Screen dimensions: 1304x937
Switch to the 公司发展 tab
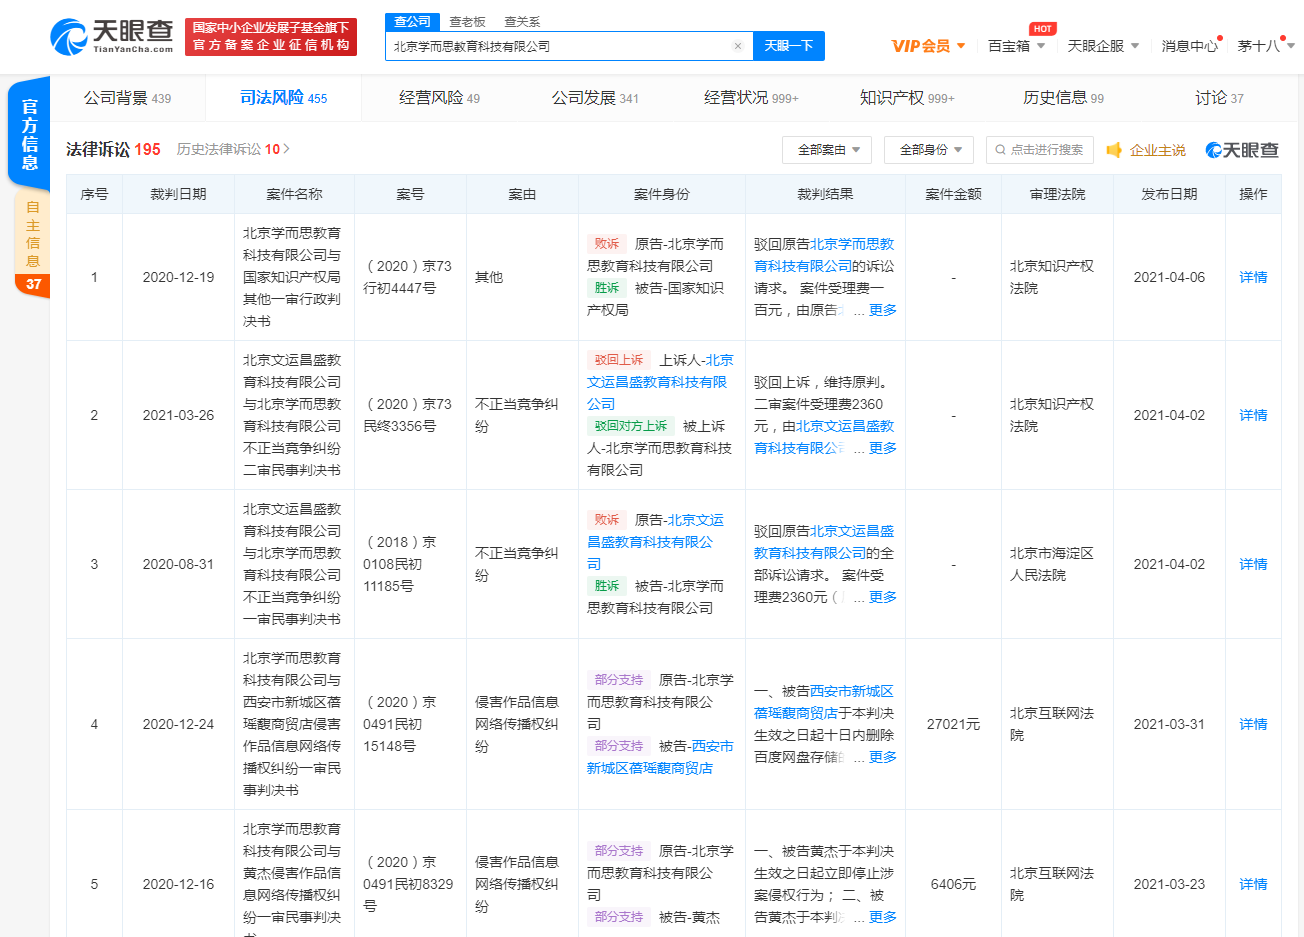(x=595, y=98)
